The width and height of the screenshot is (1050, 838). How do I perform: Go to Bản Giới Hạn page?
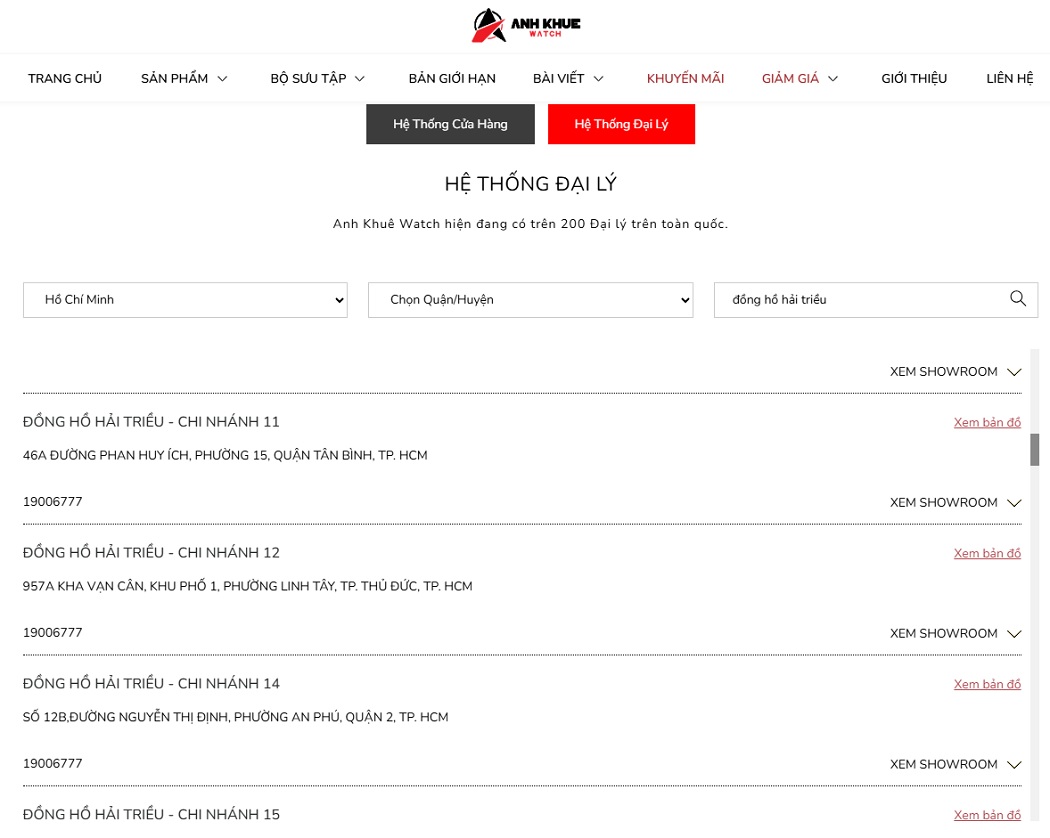point(452,78)
